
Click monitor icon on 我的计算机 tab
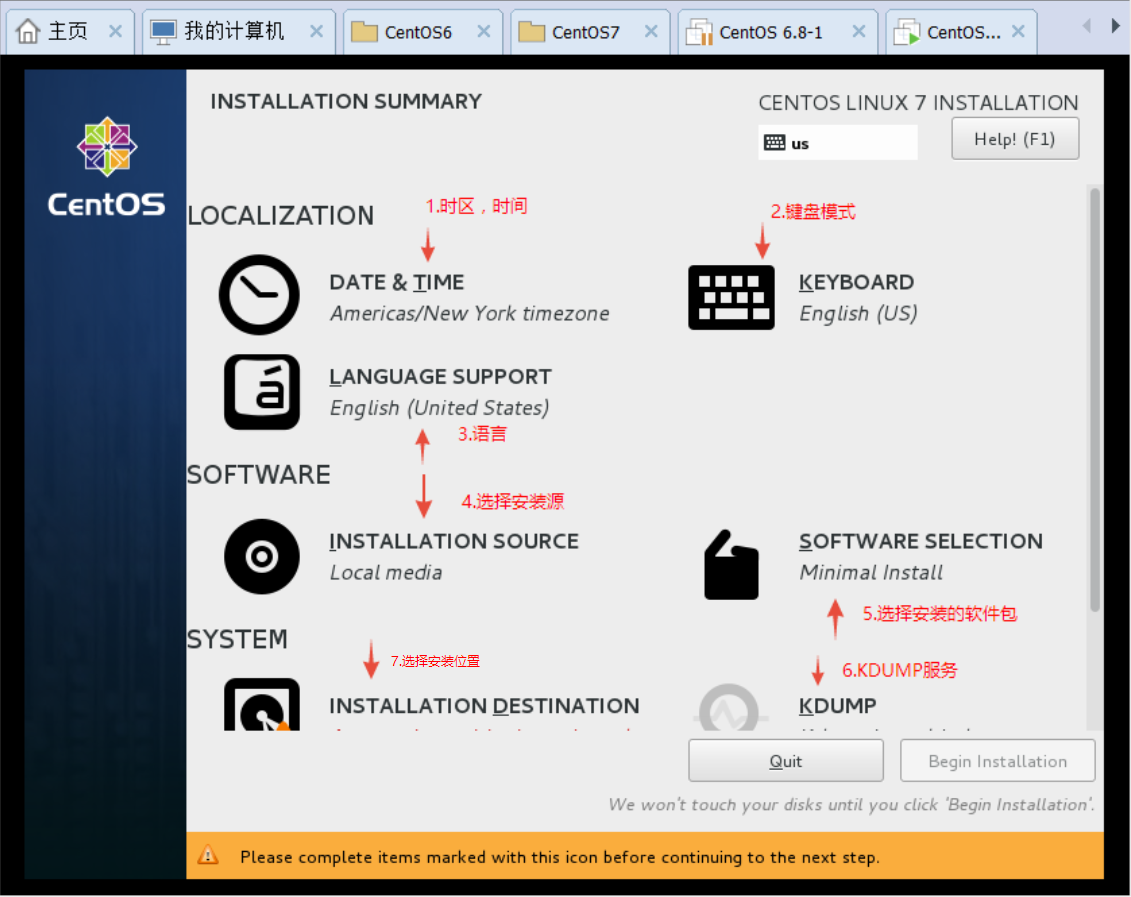pyautogui.click(x=163, y=32)
